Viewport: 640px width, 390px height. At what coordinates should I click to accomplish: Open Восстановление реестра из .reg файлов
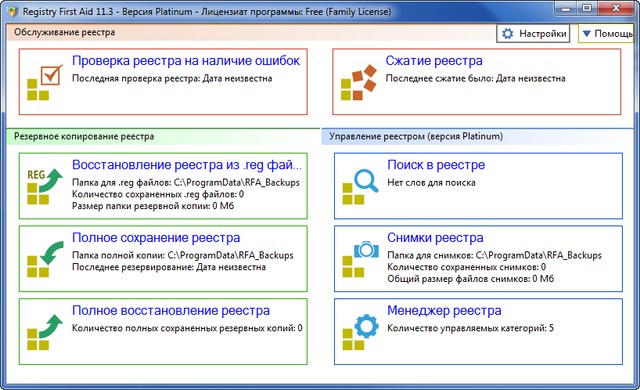point(163,186)
